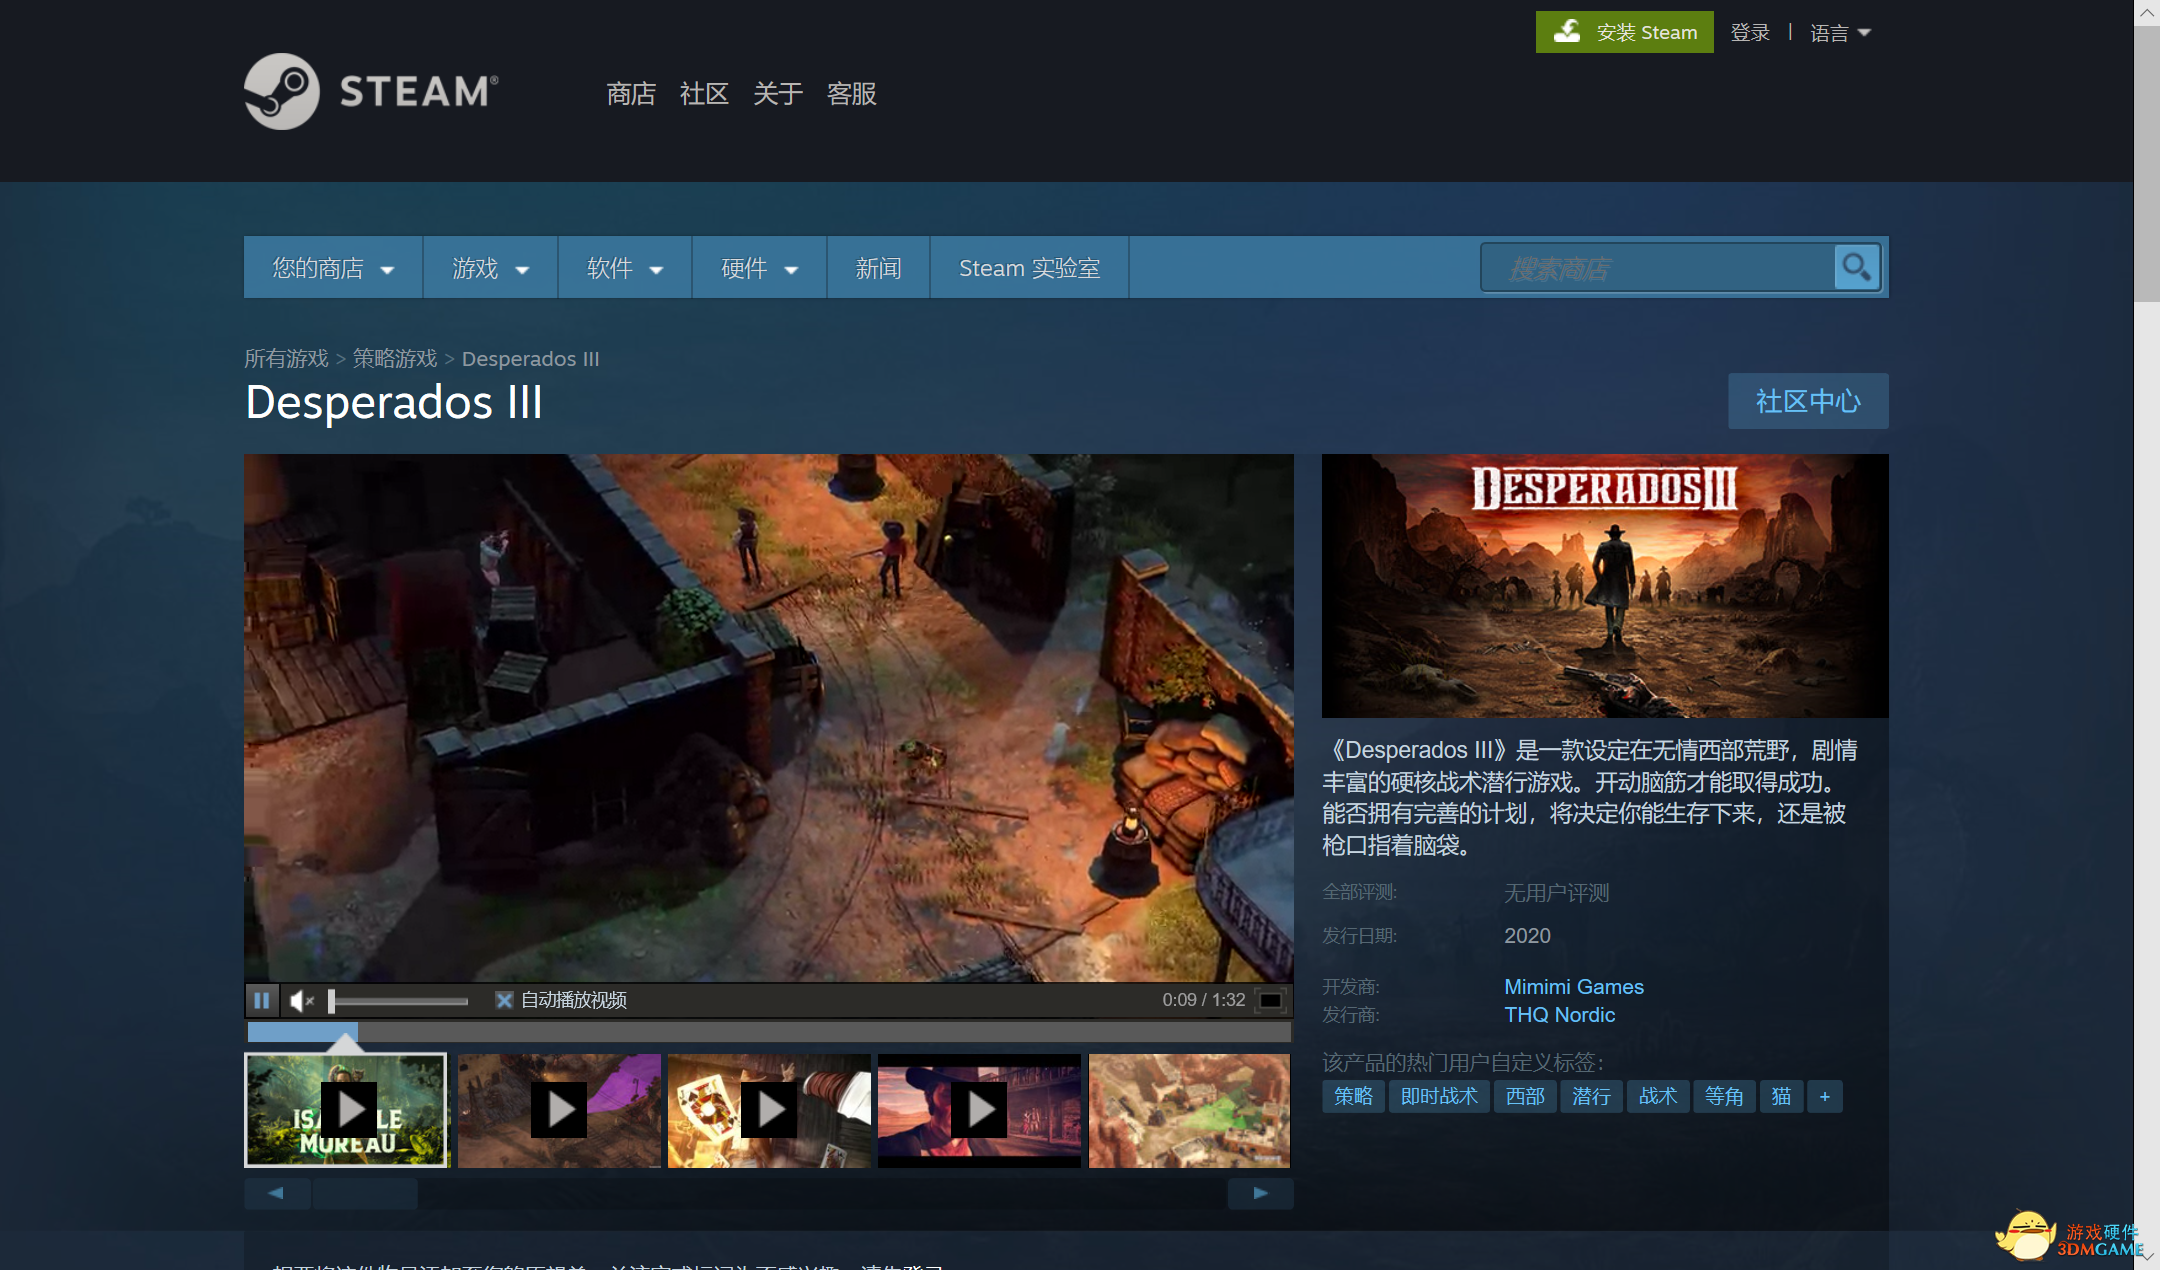Click the 策略 tag

(x=1353, y=1097)
